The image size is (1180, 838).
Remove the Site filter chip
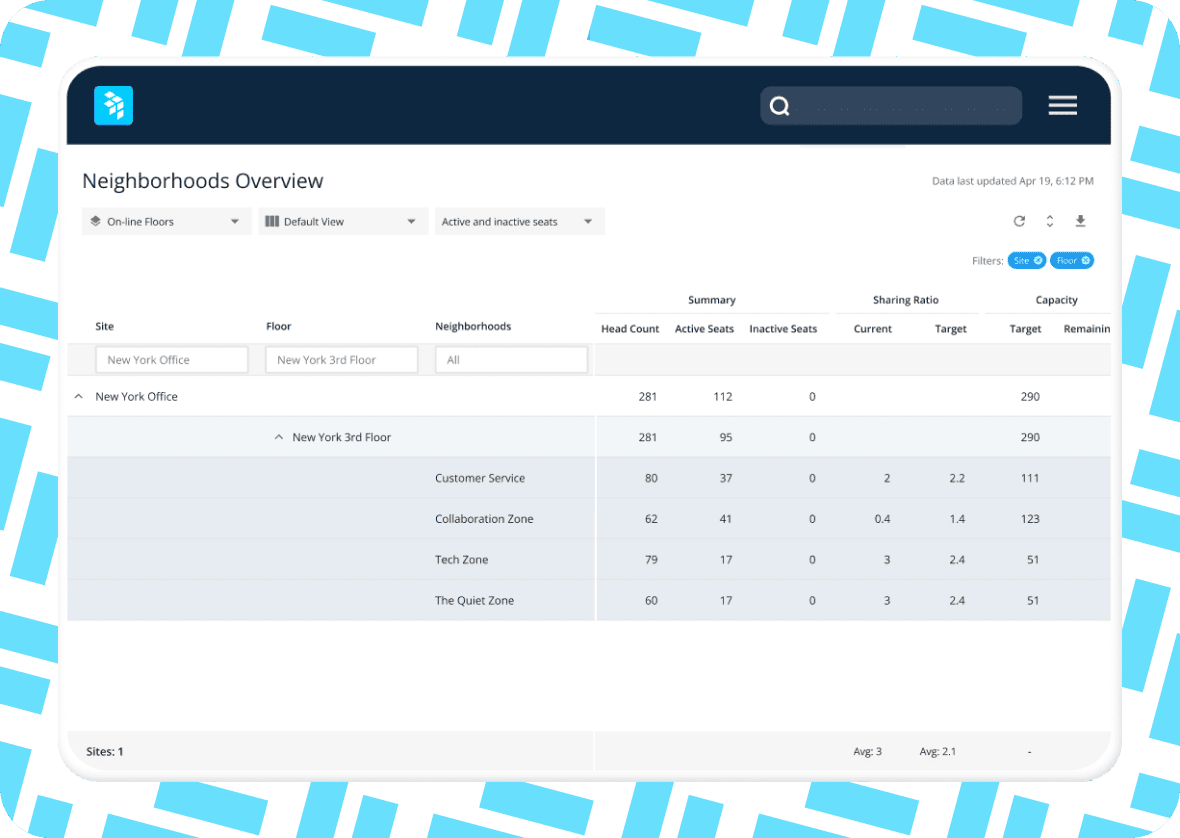[1038, 260]
